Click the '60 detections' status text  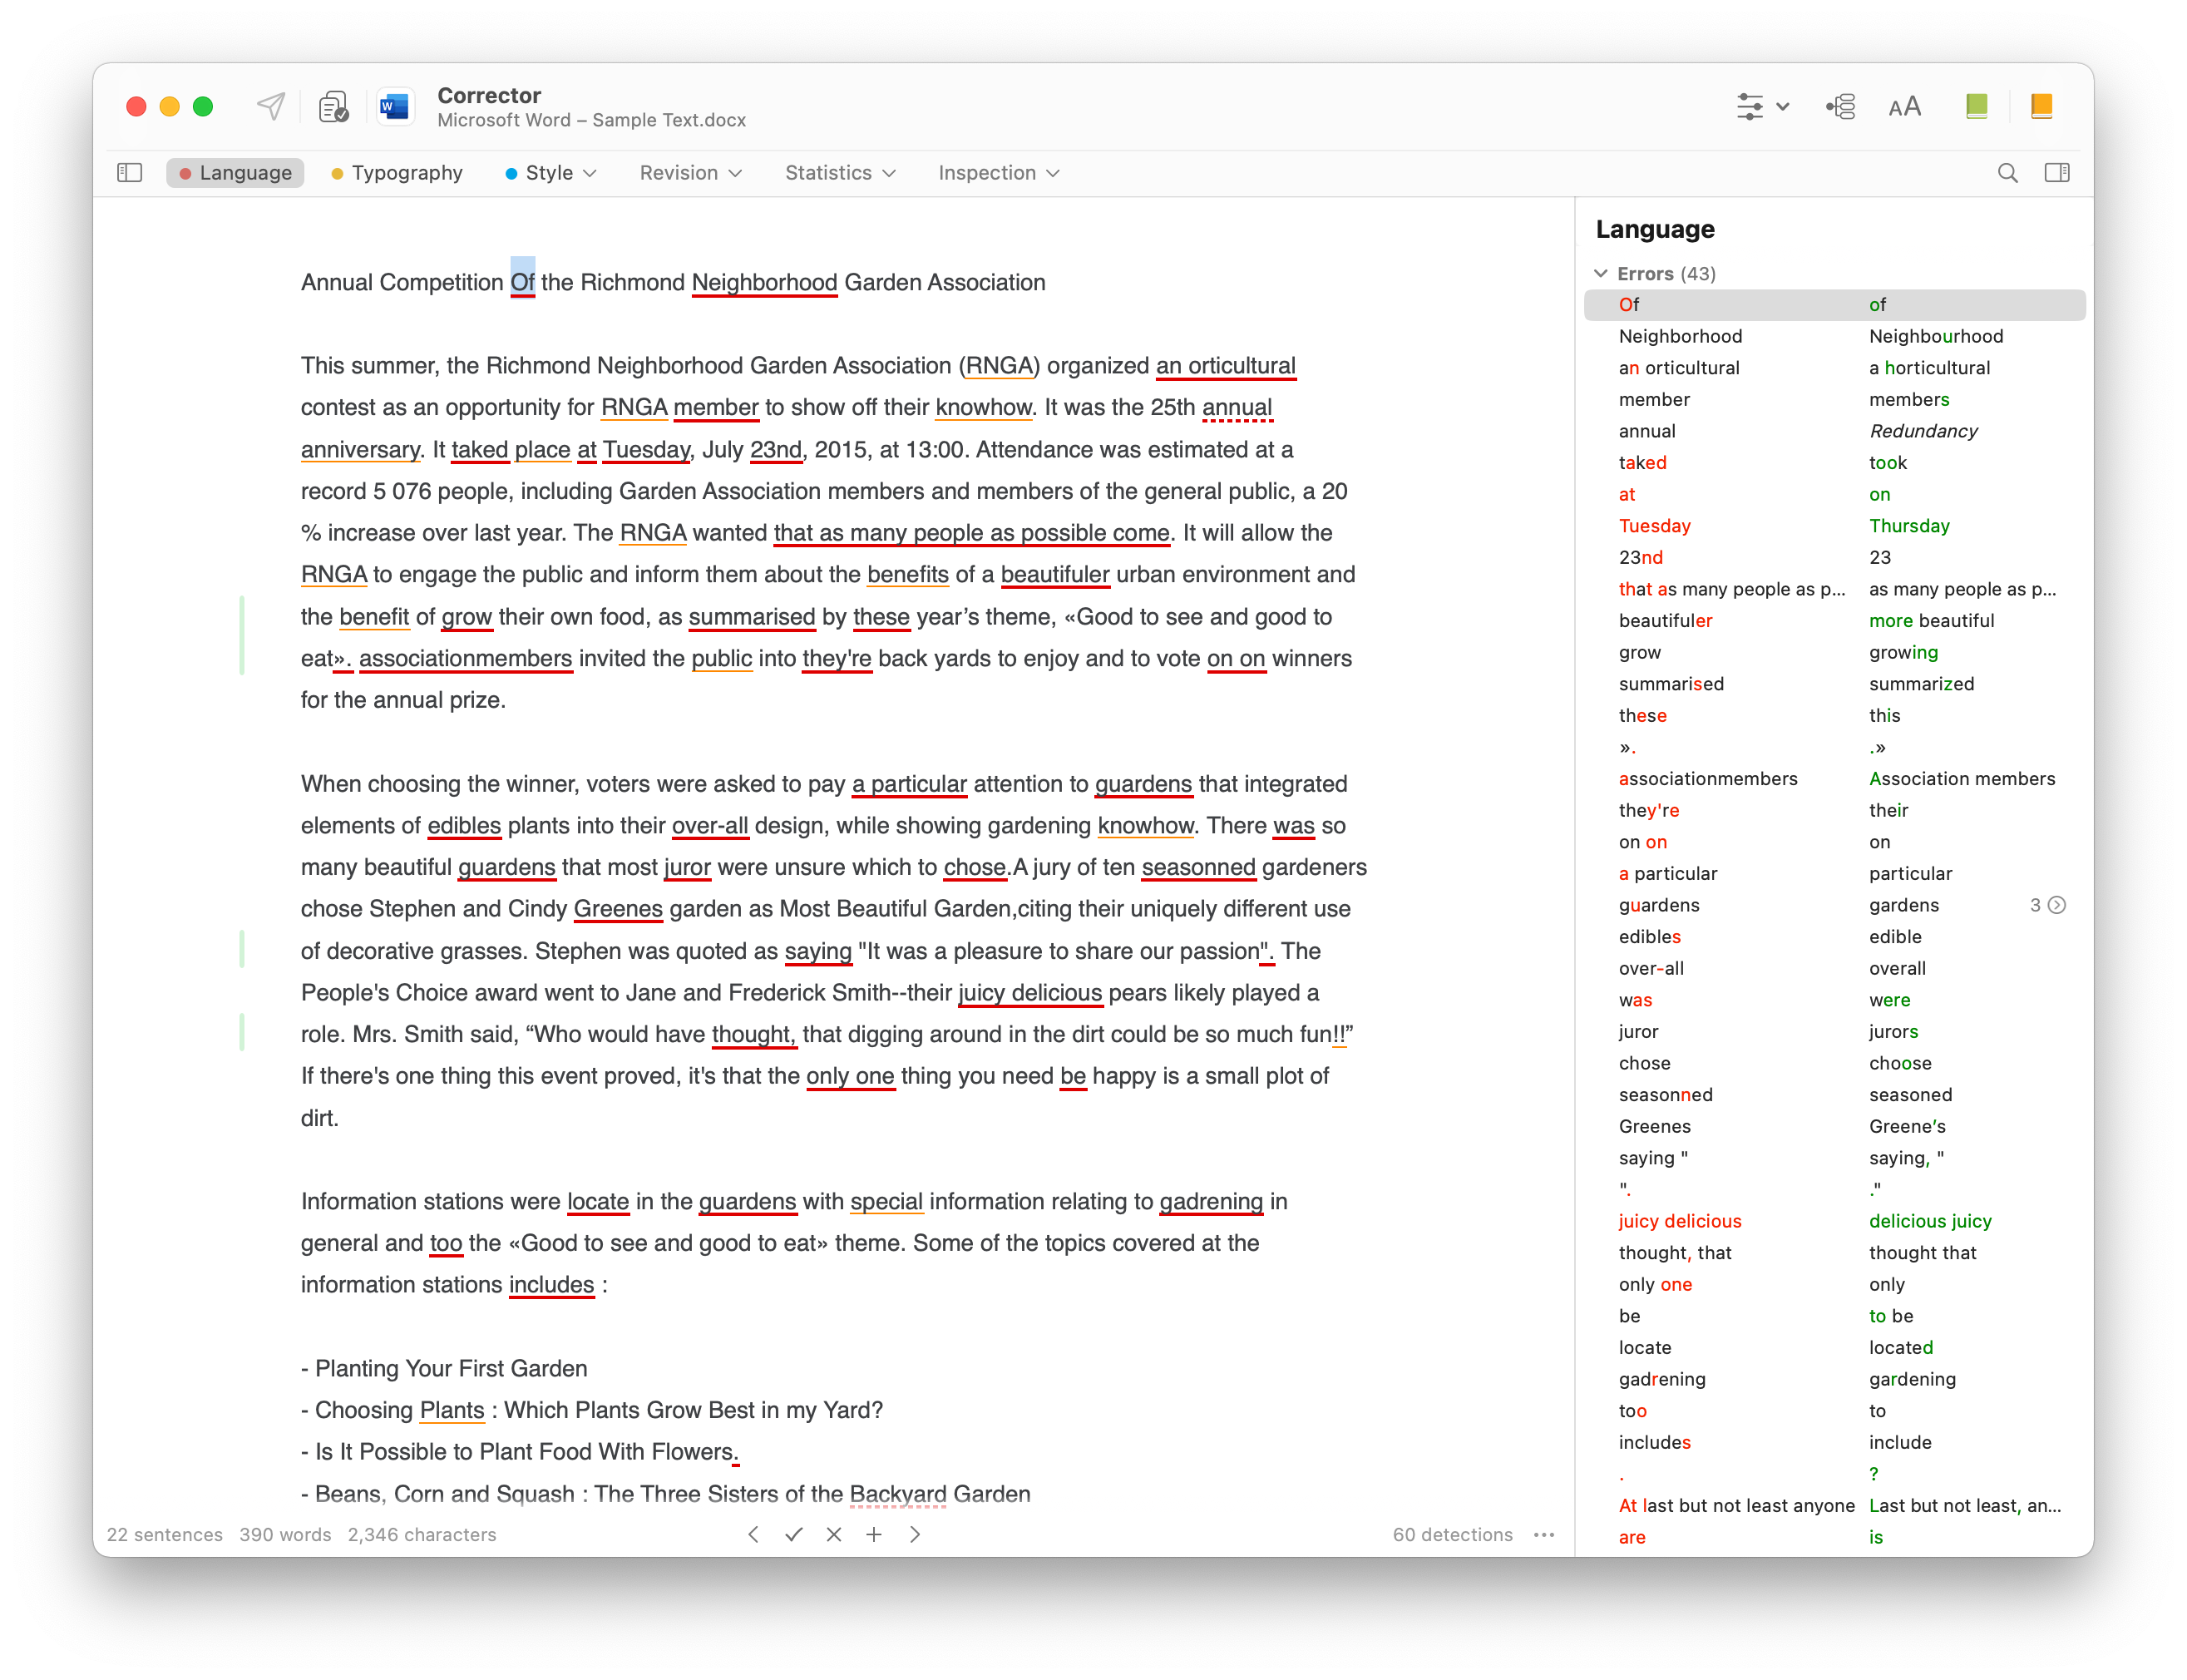coord(1452,1535)
